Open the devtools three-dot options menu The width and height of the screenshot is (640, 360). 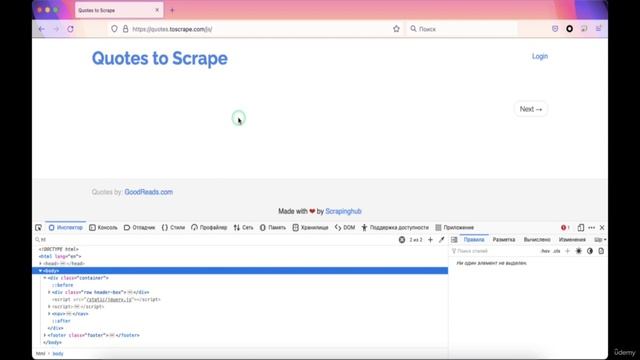[591, 227]
